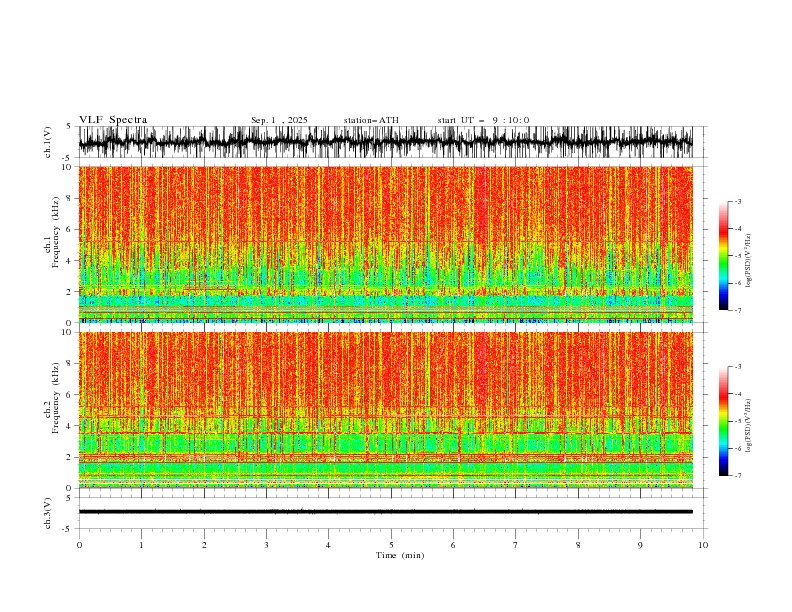Click the ch.2 frequency axis tick "2"
Viewport: 792px width, 612px height.
tap(69, 457)
